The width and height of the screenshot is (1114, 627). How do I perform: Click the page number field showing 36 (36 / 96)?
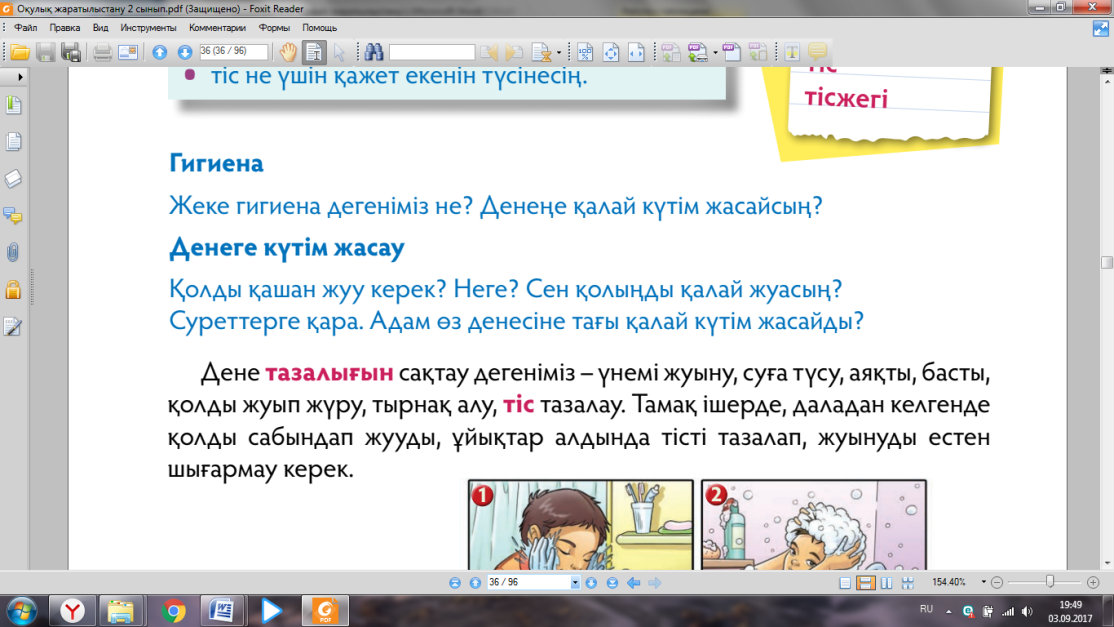[233, 52]
